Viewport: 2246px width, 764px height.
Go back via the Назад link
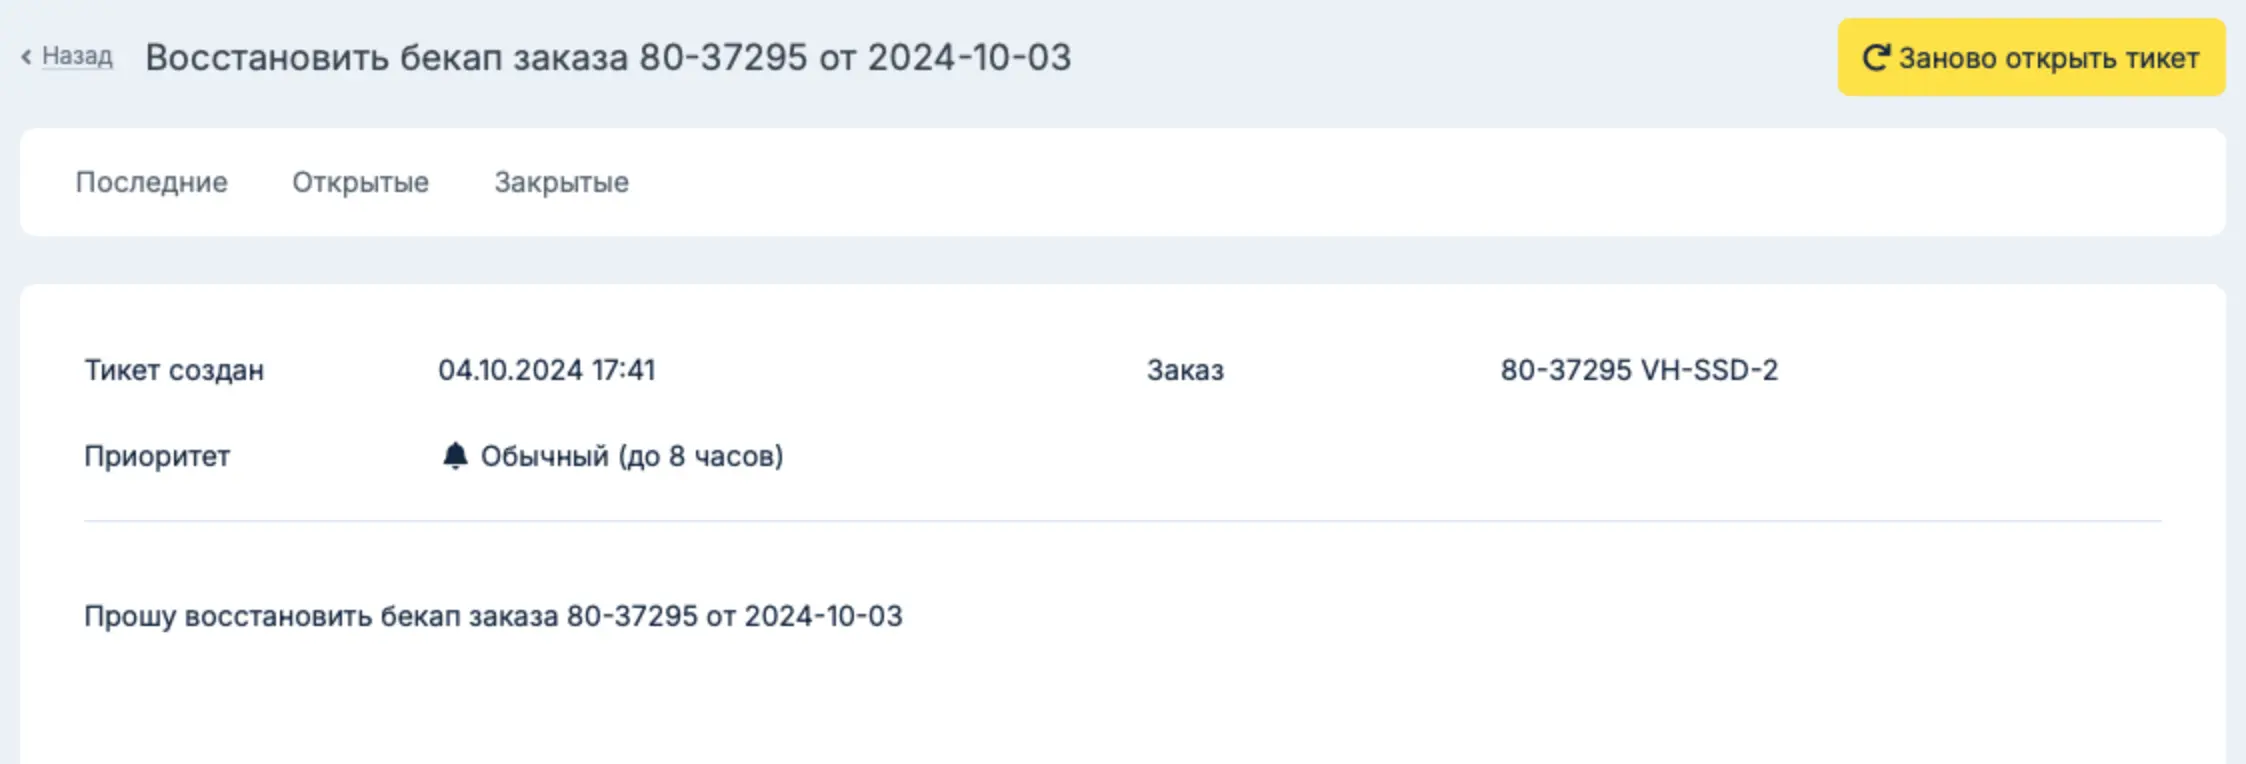pyautogui.click(x=77, y=56)
